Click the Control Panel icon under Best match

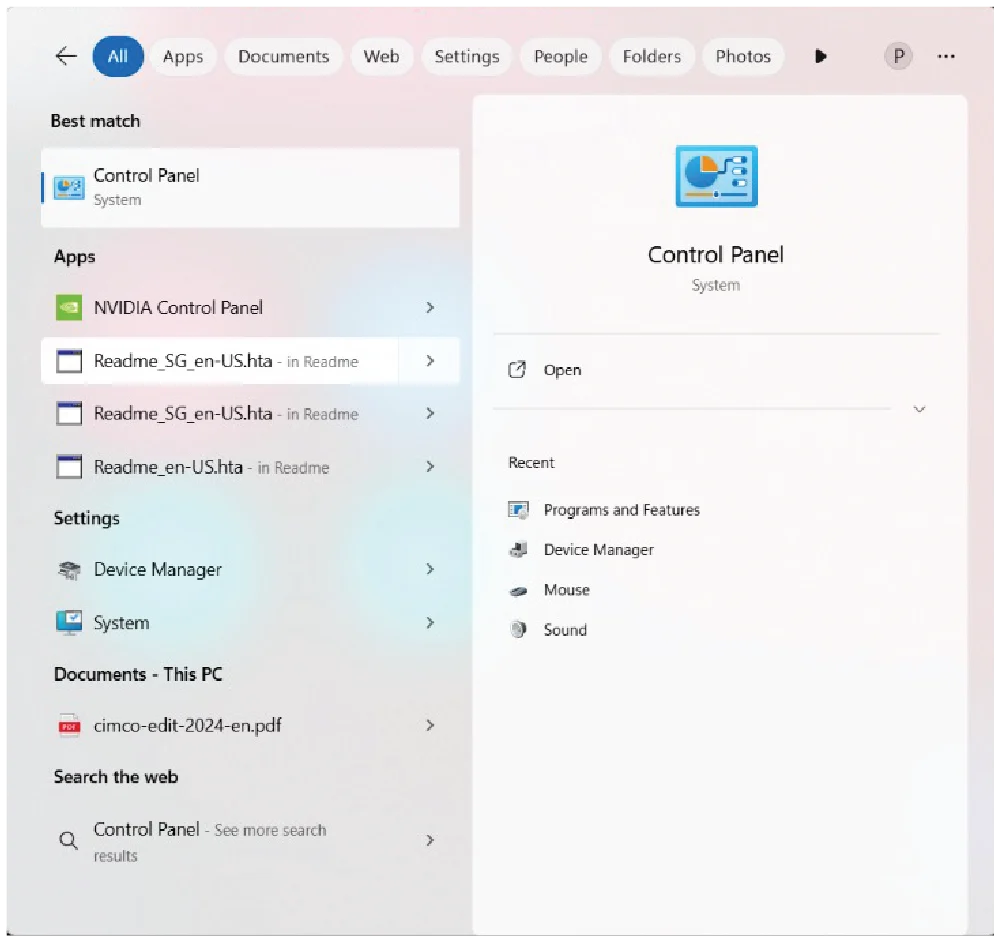pos(69,188)
